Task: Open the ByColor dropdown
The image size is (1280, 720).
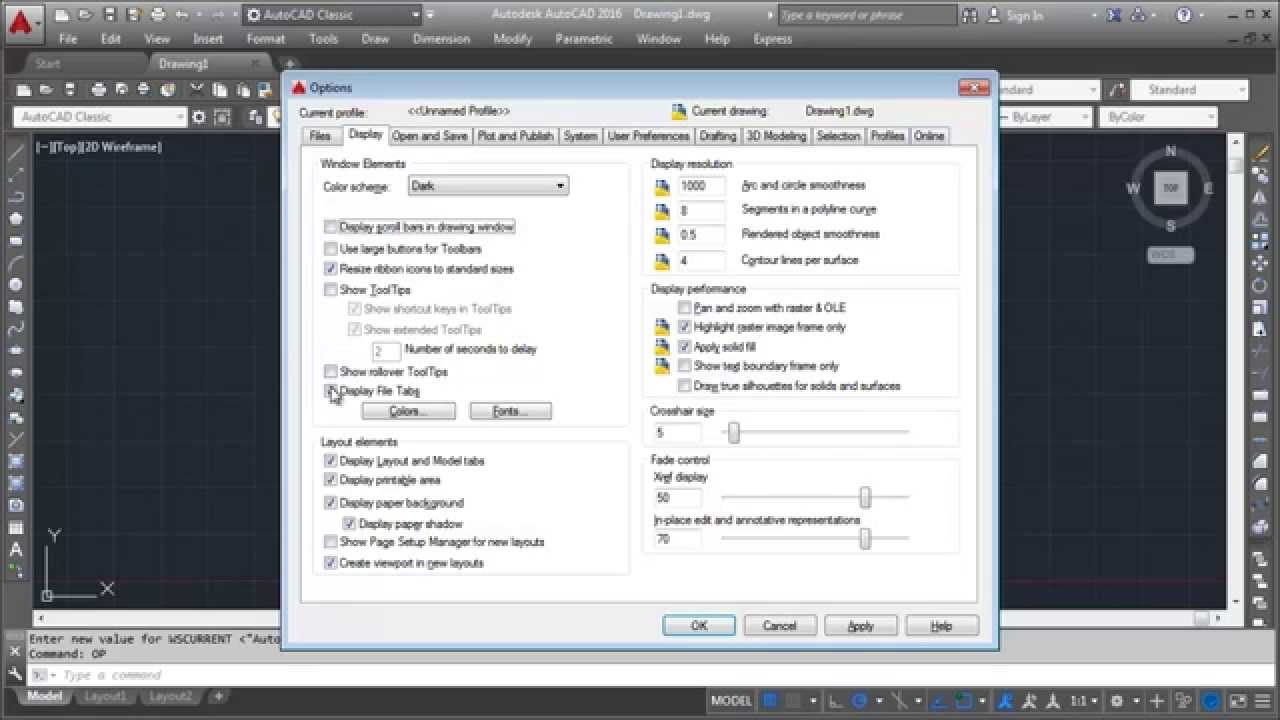Action: coord(1158,117)
